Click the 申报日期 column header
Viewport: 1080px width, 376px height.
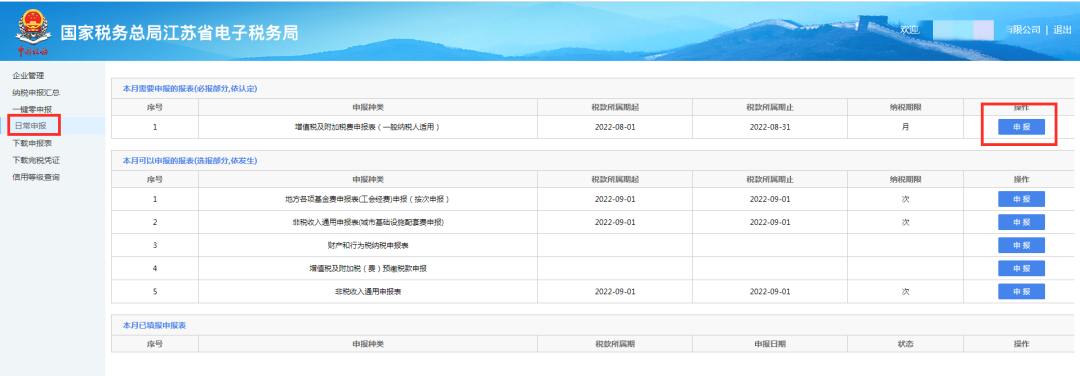coord(770,344)
